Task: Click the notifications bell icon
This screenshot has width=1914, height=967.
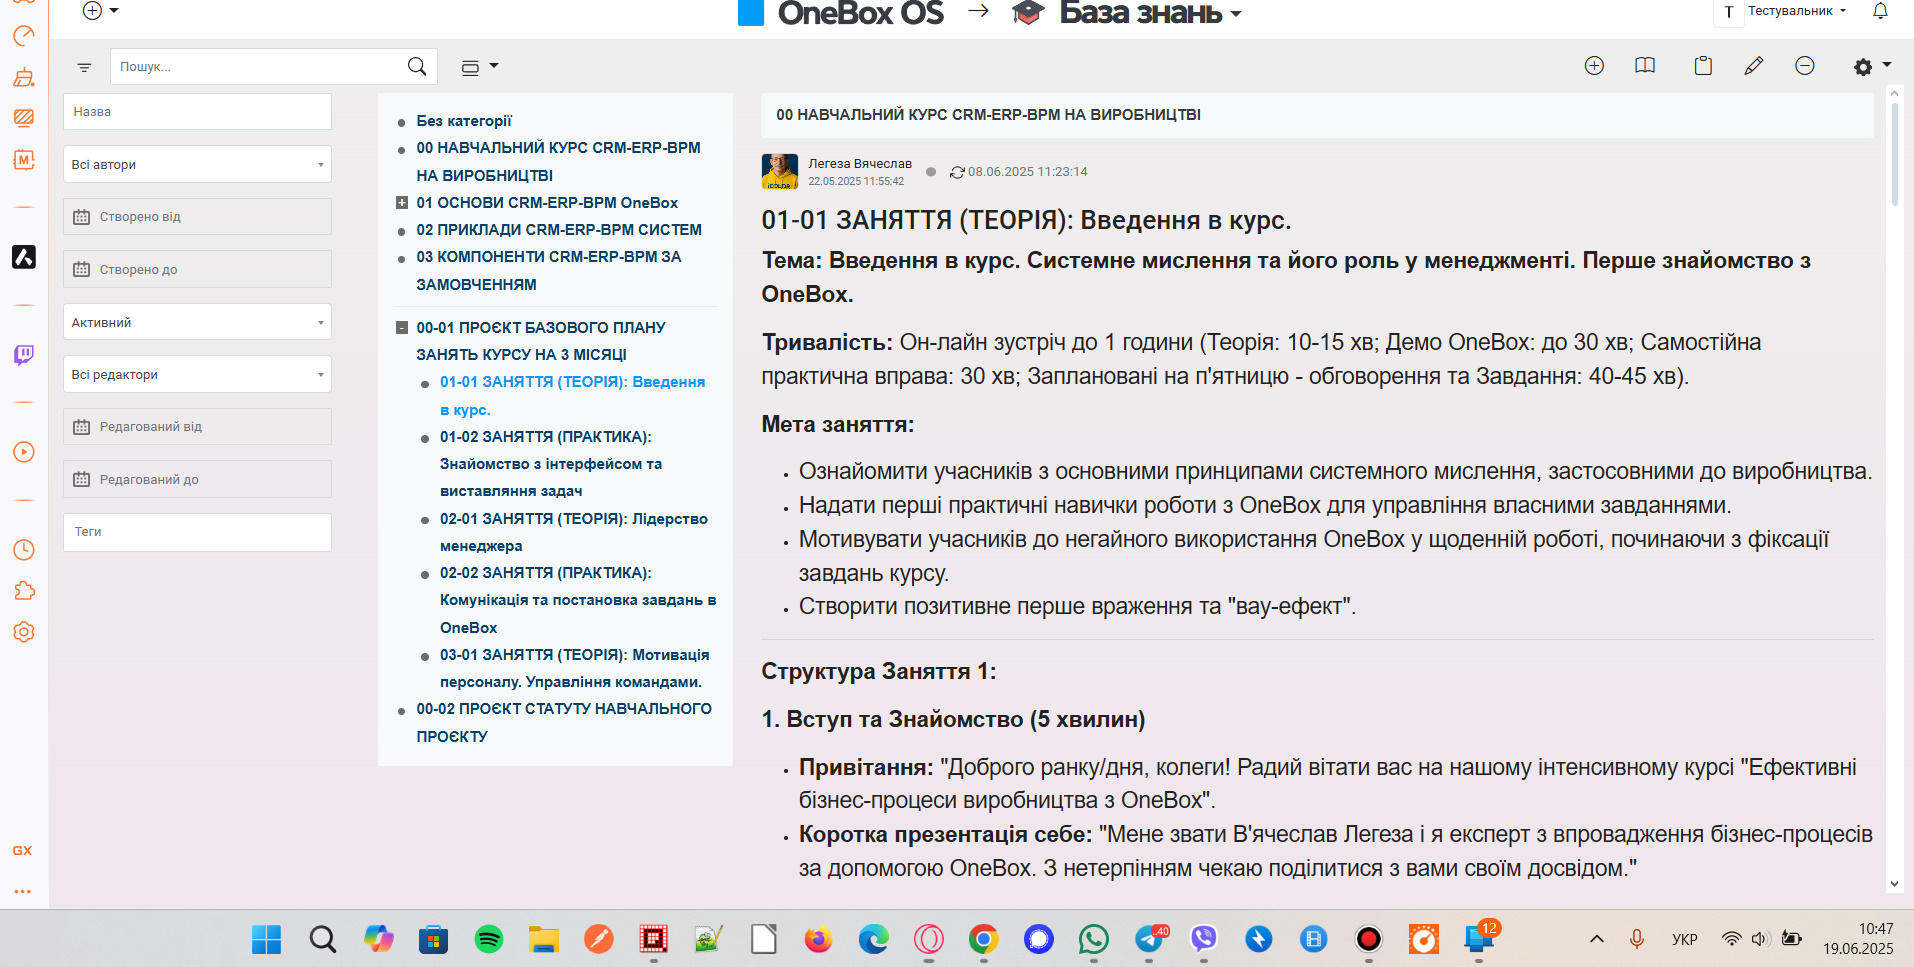Action: 1880,11
